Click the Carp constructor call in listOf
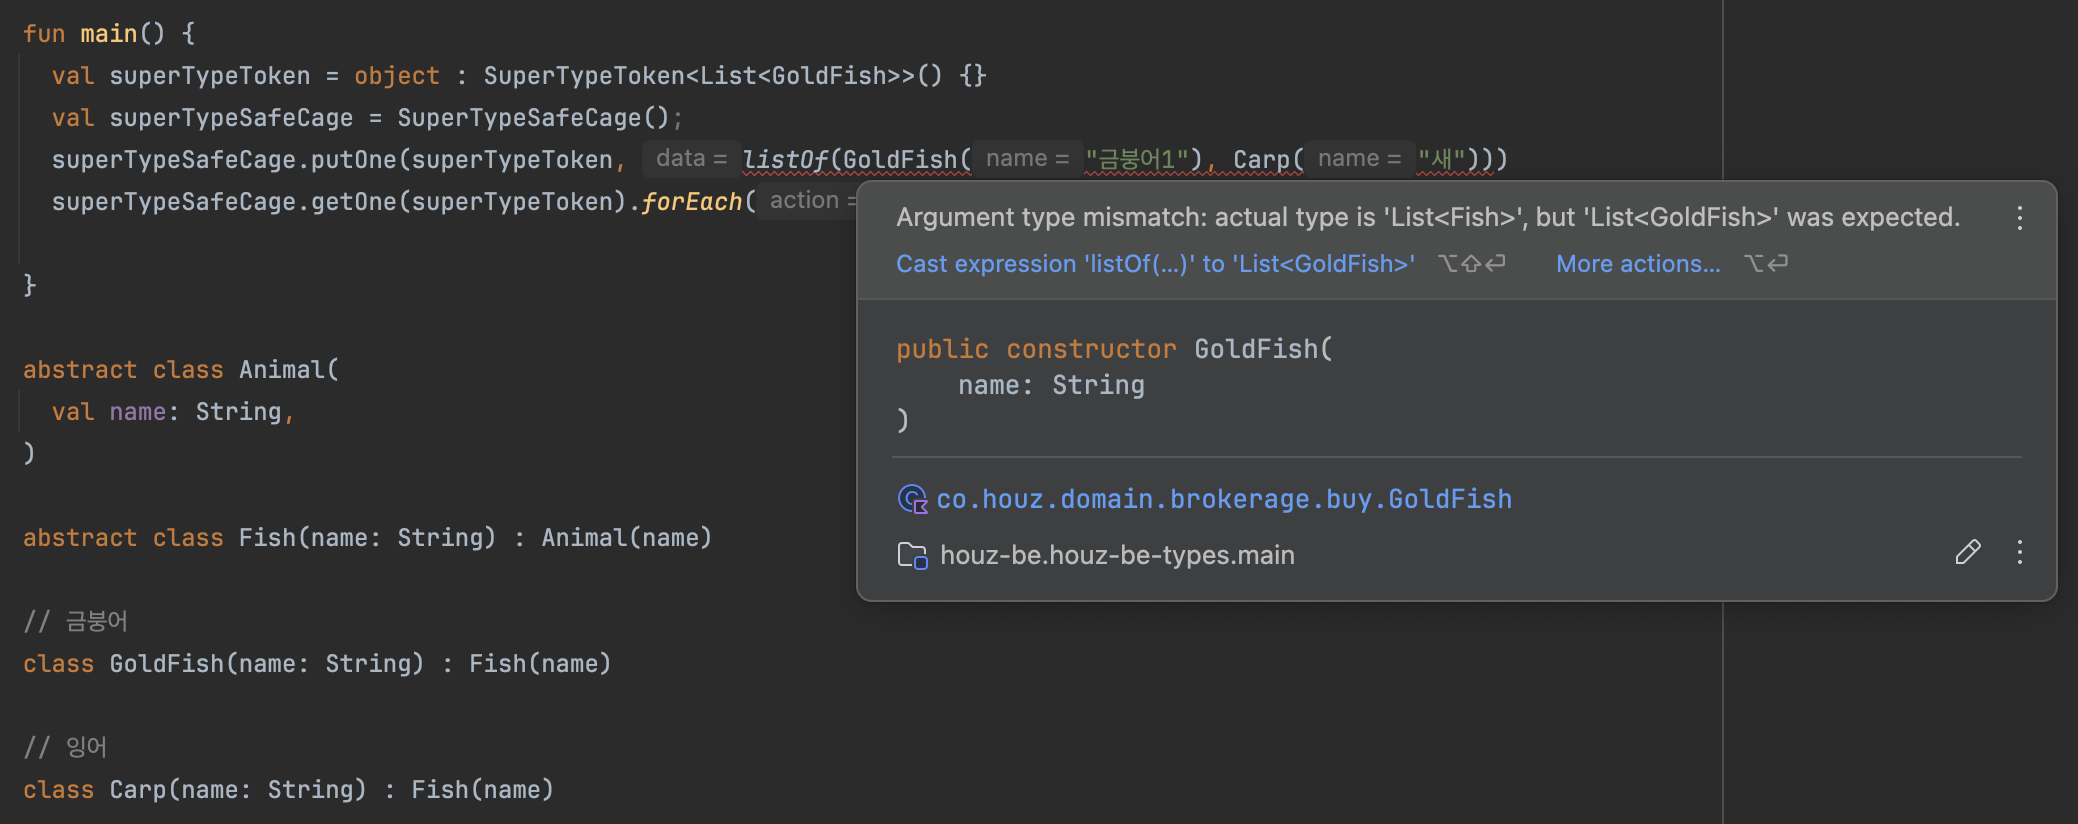Screen dimensions: 2078x824 1262,160
